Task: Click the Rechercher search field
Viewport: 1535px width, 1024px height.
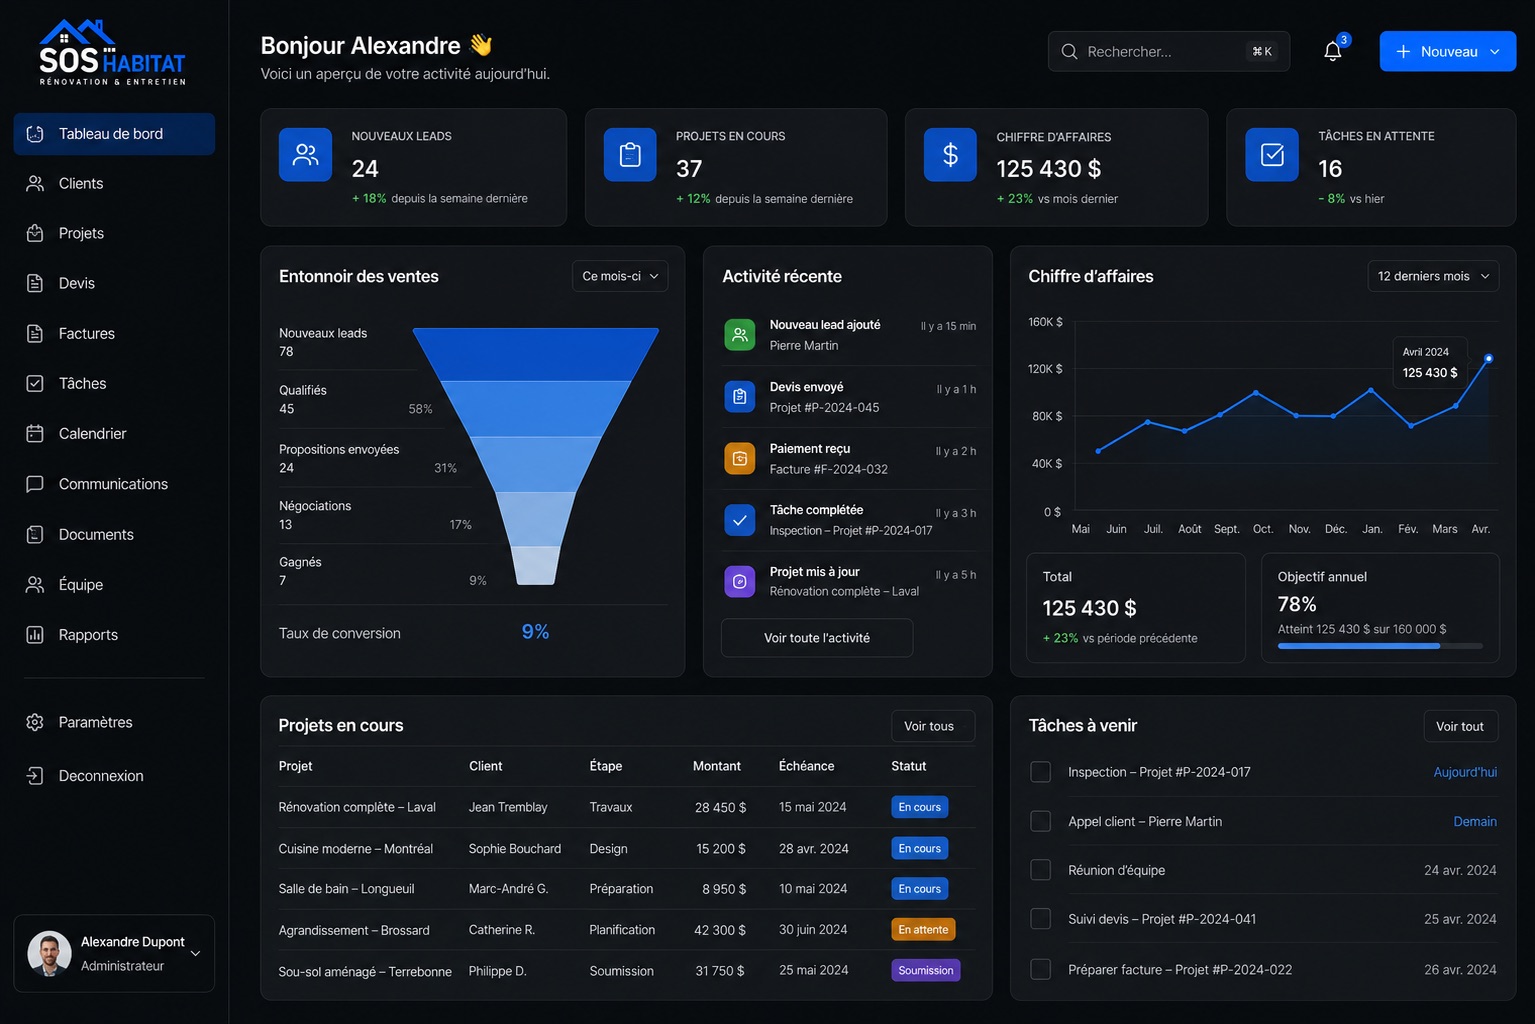Action: pyautogui.click(x=1168, y=51)
